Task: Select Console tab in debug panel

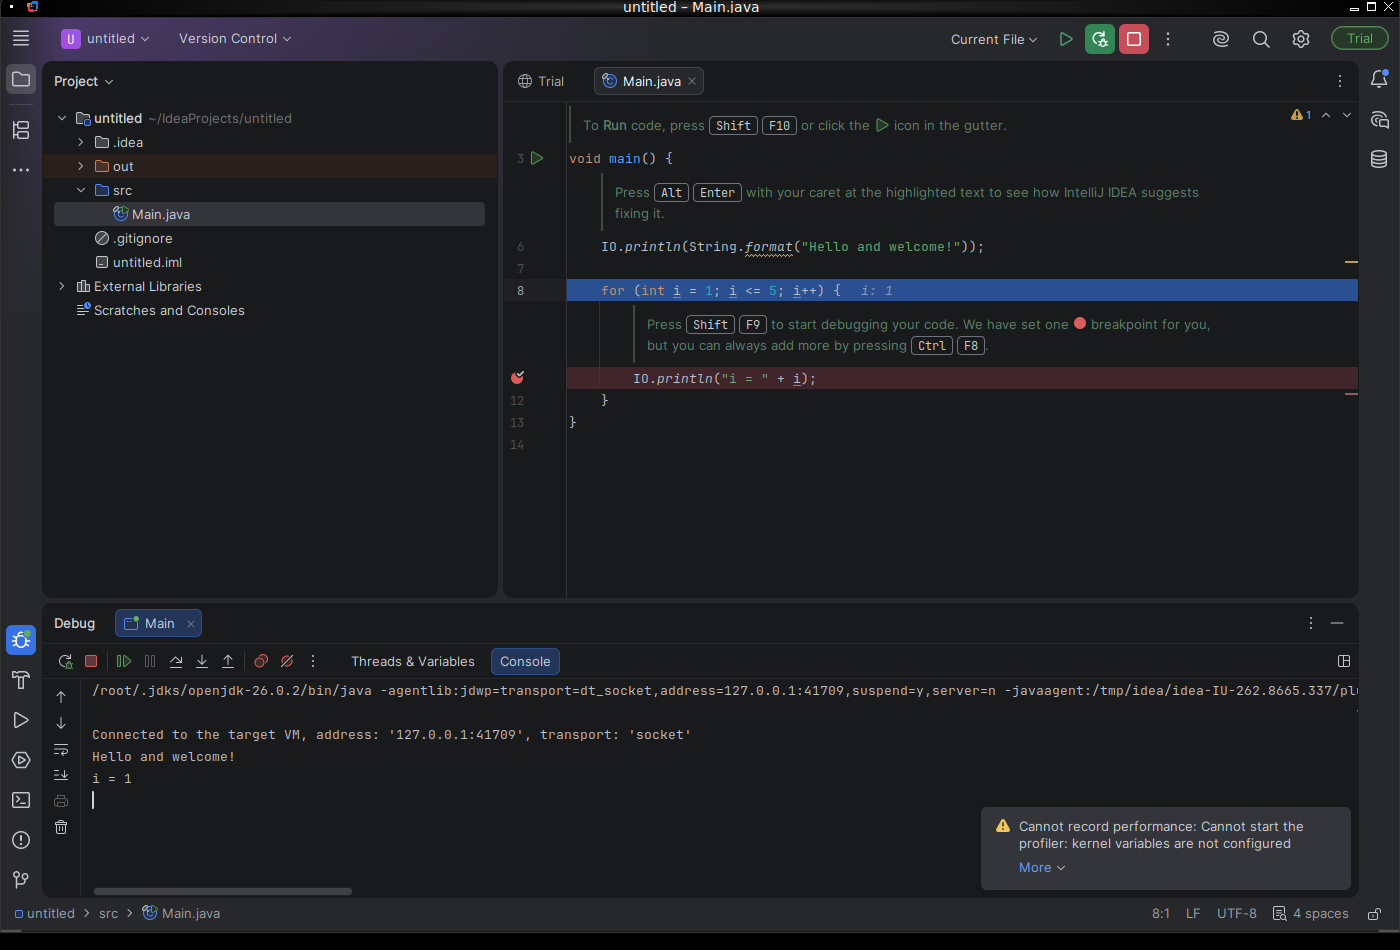Action: point(525,661)
